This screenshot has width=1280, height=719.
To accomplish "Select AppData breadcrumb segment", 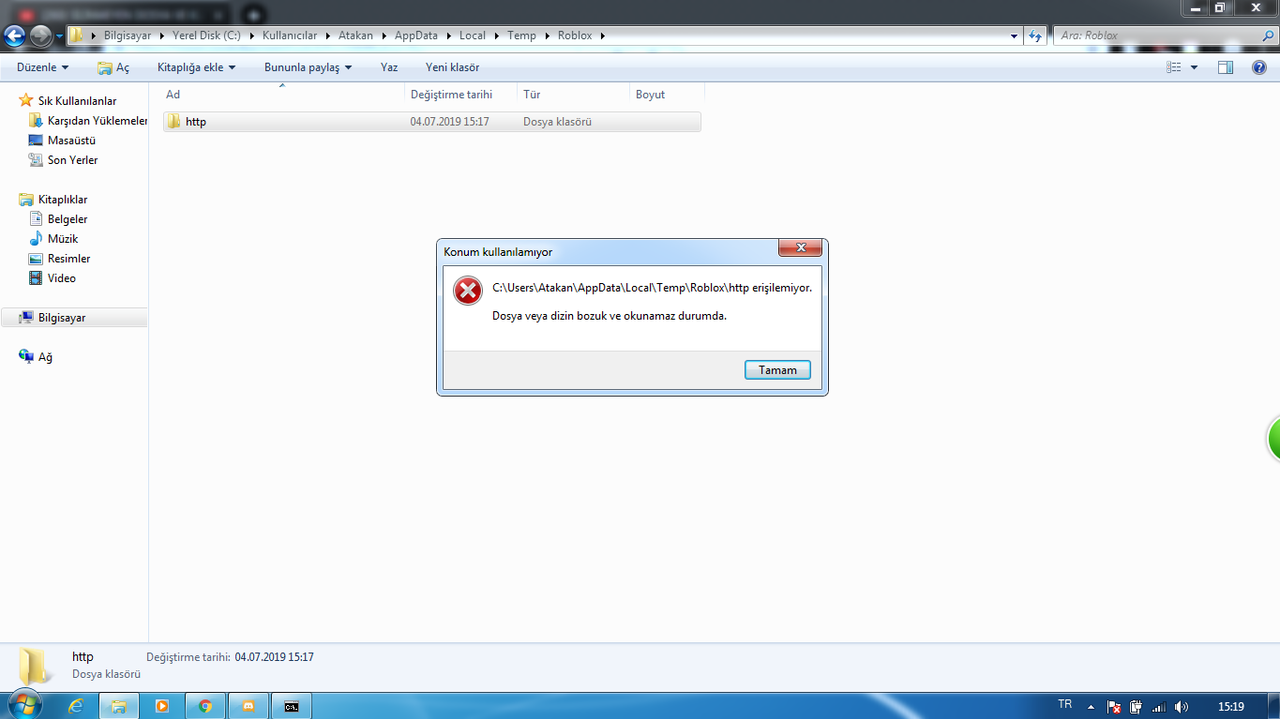I will tap(416, 36).
